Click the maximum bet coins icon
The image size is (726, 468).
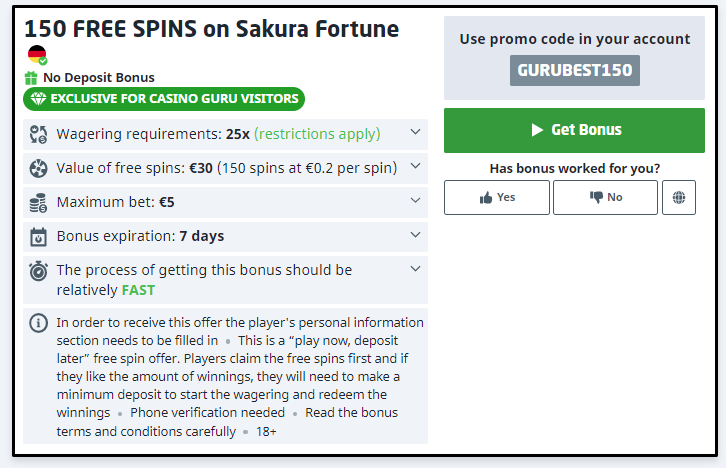(39, 202)
